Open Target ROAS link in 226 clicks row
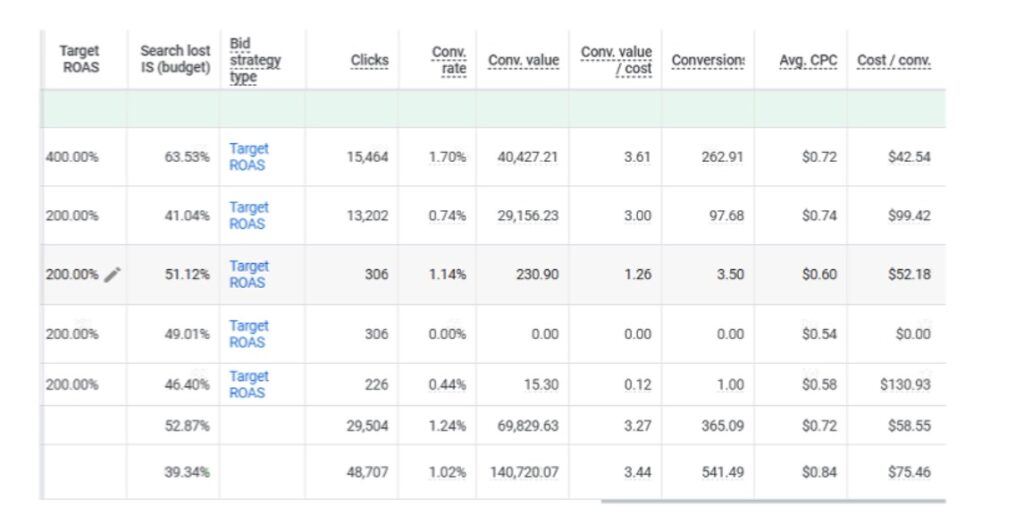This screenshot has height=525, width=1024. pos(248,385)
